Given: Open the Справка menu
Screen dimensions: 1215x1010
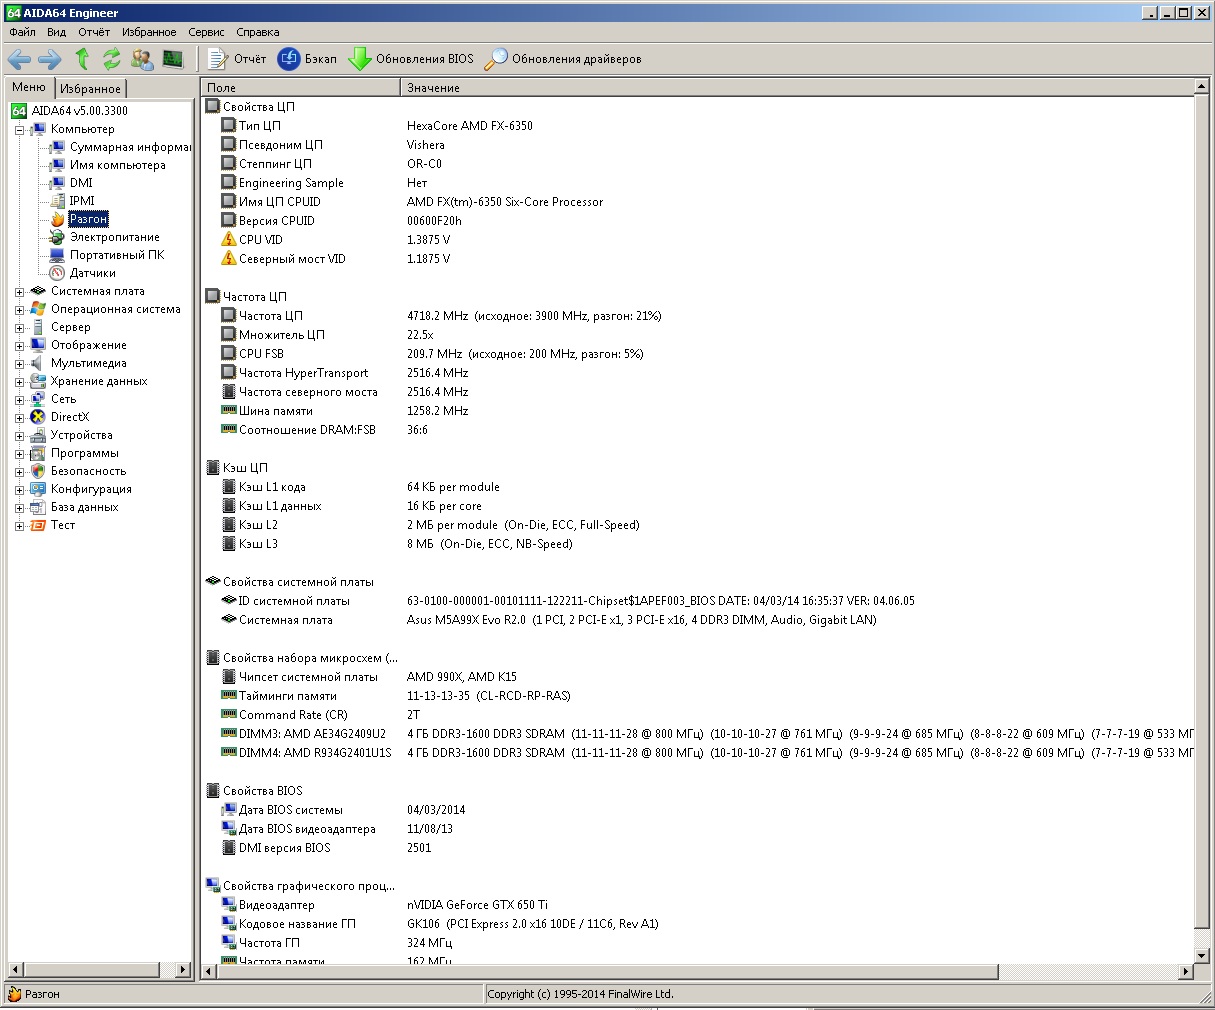Looking at the screenshot, I should coord(258,32).
